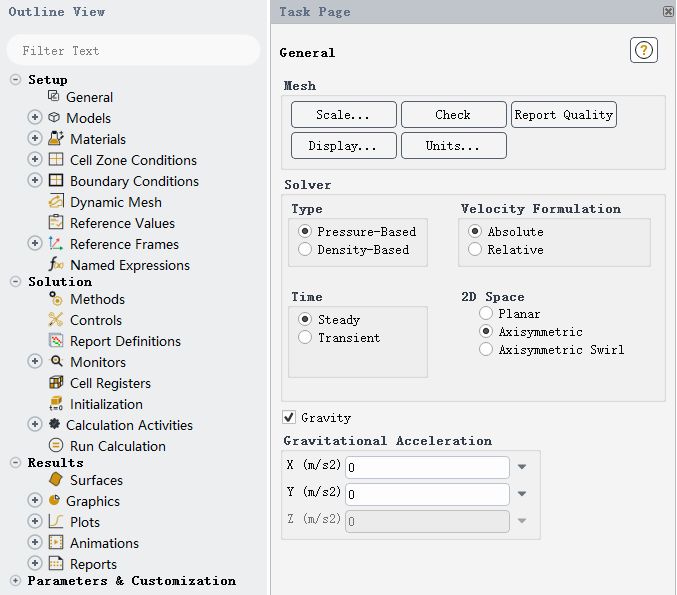The height and width of the screenshot is (595, 677).
Task: Open help with the question mark icon
Action: 643,51
